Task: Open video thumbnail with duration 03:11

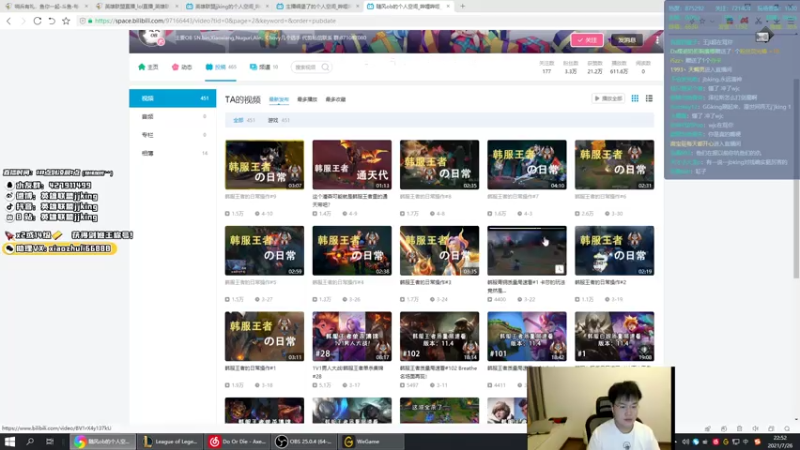Action: click(264, 336)
